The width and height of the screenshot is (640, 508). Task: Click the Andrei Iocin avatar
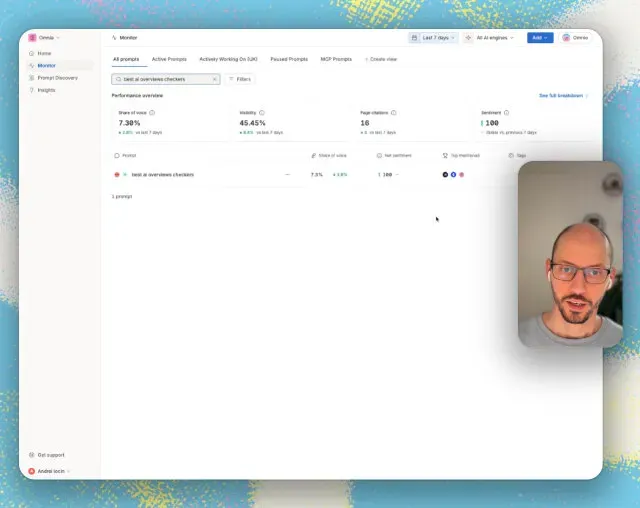[x=31, y=471]
